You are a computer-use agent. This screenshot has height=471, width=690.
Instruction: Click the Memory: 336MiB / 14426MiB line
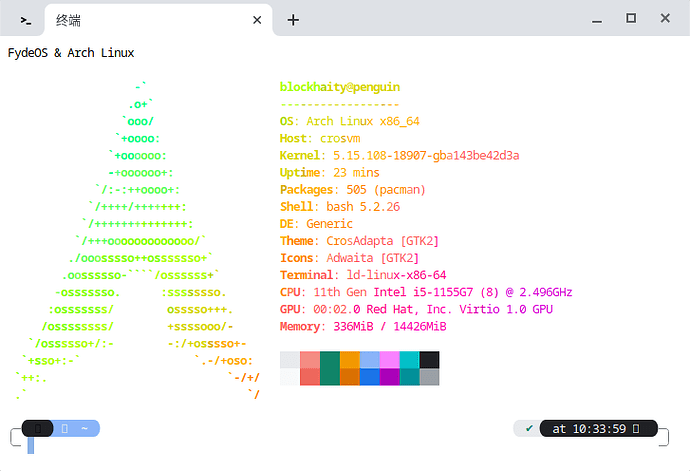click(x=363, y=327)
